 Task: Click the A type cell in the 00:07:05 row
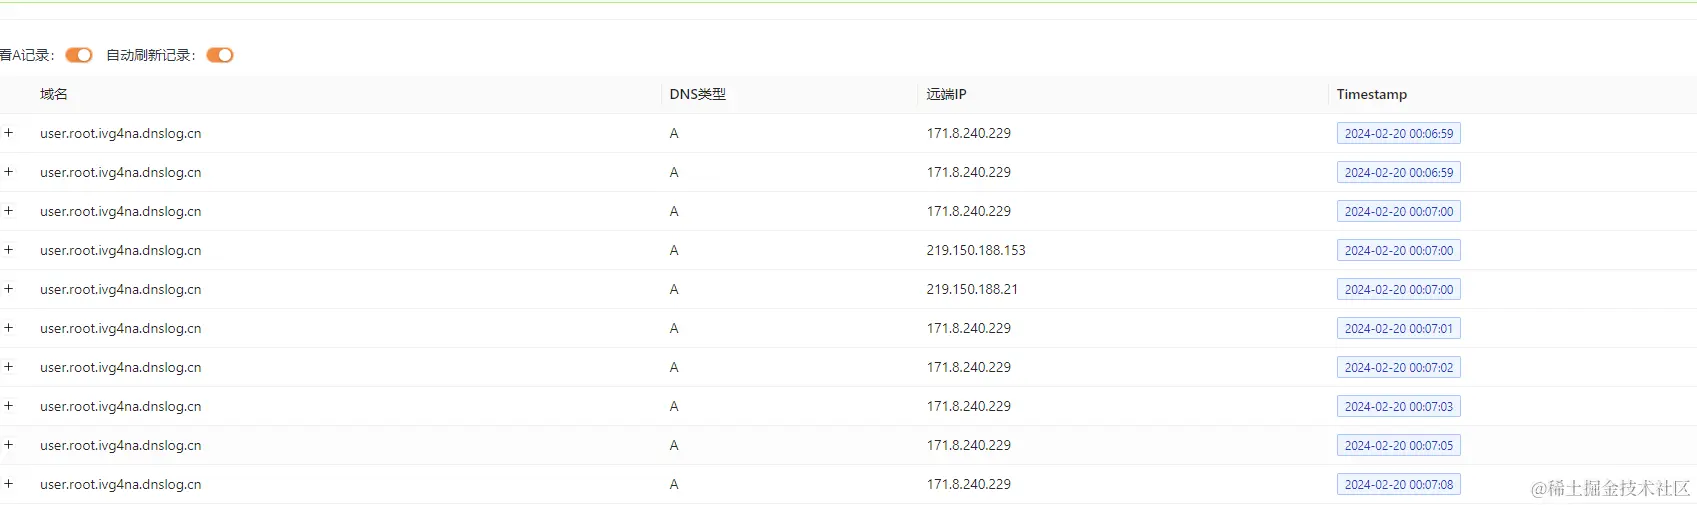674,445
